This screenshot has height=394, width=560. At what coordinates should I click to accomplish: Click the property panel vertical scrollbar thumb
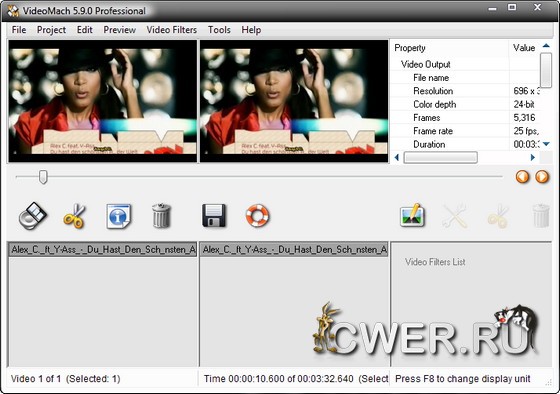pos(546,70)
